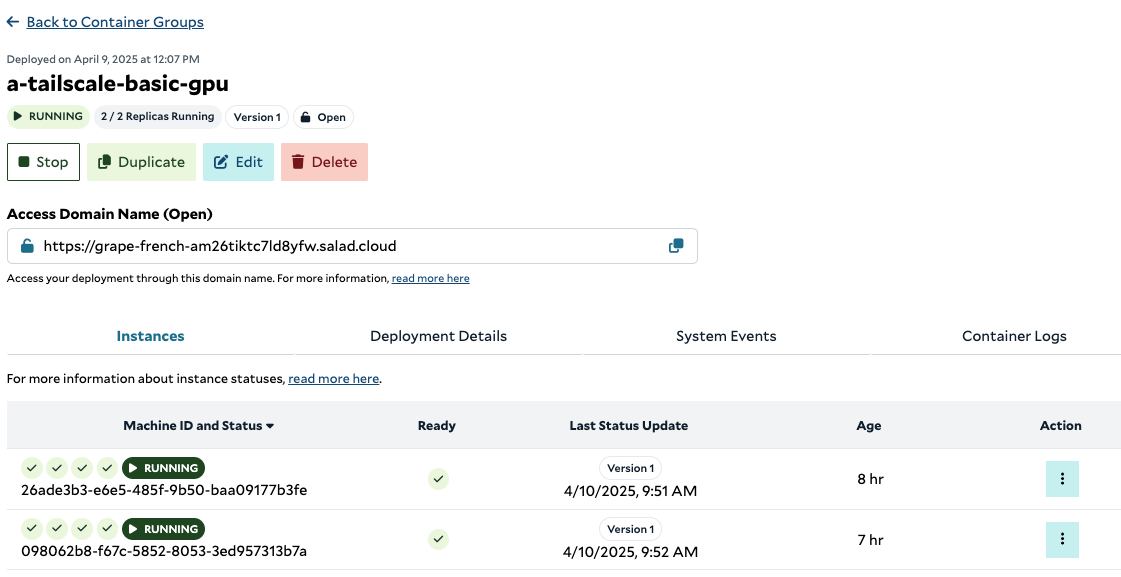1121x577 pixels.
Task: Open the domain name read more link
Action: [430, 278]
